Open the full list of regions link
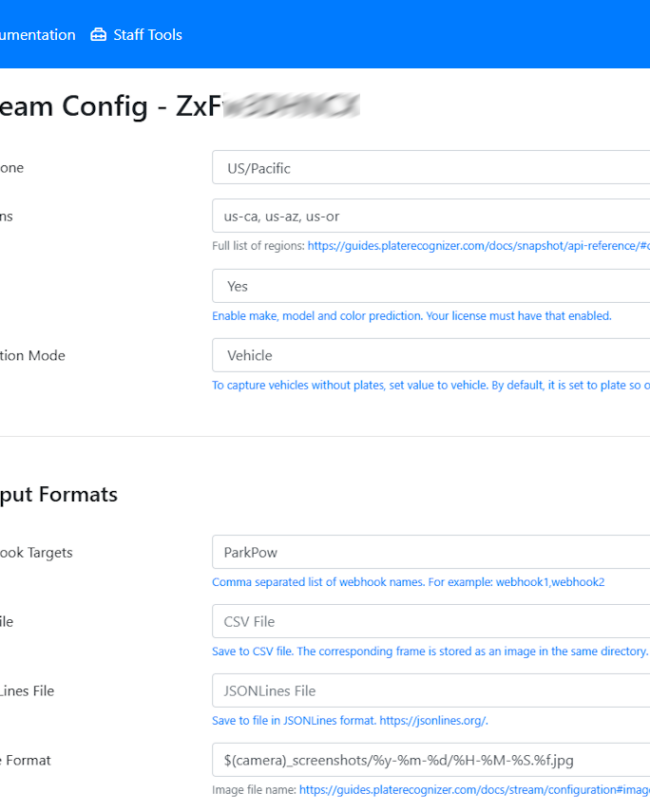 [x=479, y=246]
